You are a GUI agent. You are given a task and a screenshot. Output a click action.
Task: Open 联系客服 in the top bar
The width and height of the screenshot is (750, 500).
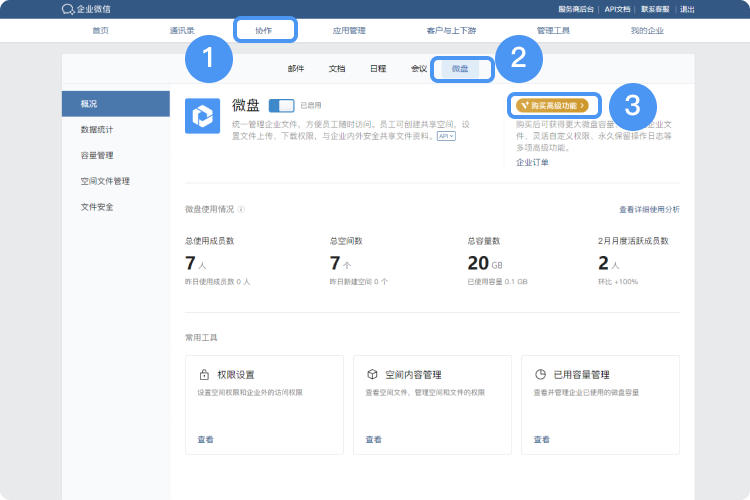point(655,9)
